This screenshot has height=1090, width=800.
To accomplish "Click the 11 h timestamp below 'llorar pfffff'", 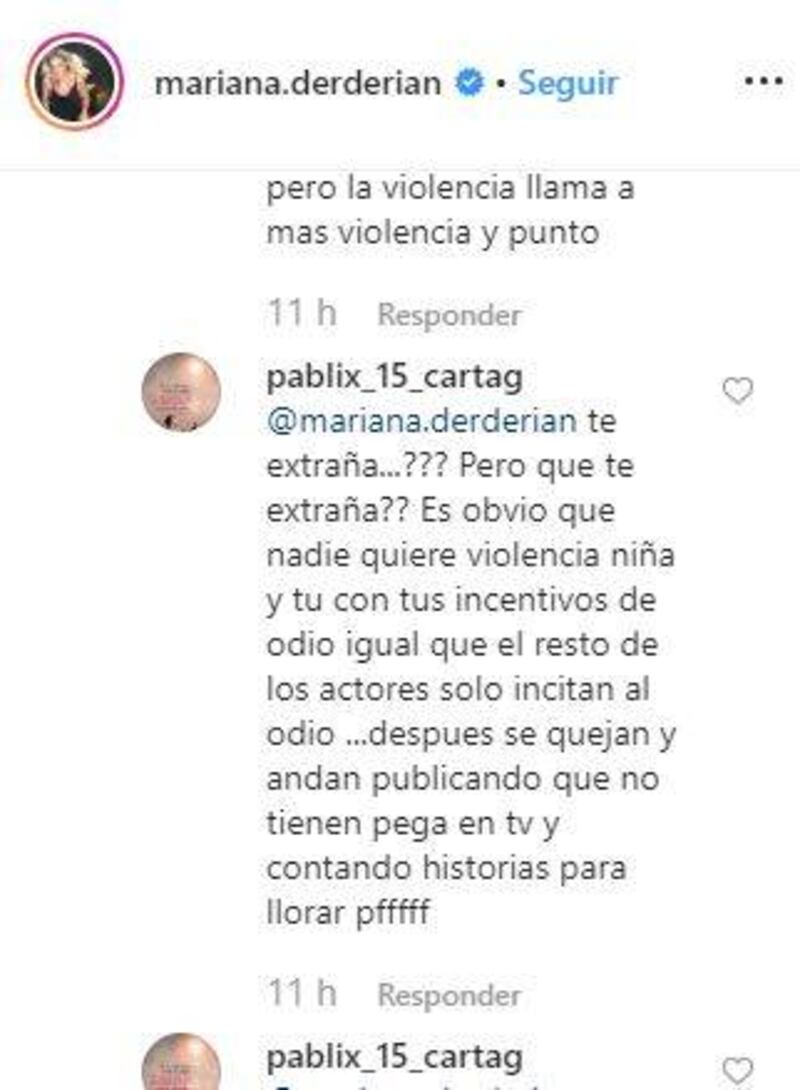I will pos(302,993).
